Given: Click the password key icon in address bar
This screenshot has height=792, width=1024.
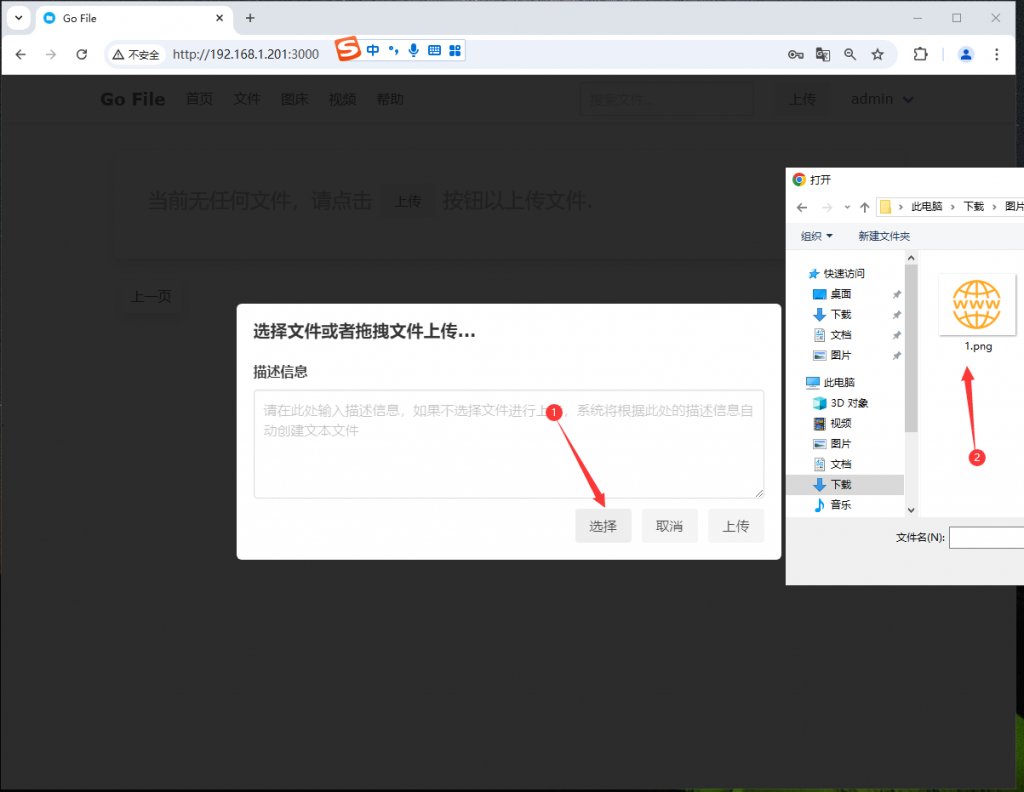Looking at the screenshot, I should (797, 54).
